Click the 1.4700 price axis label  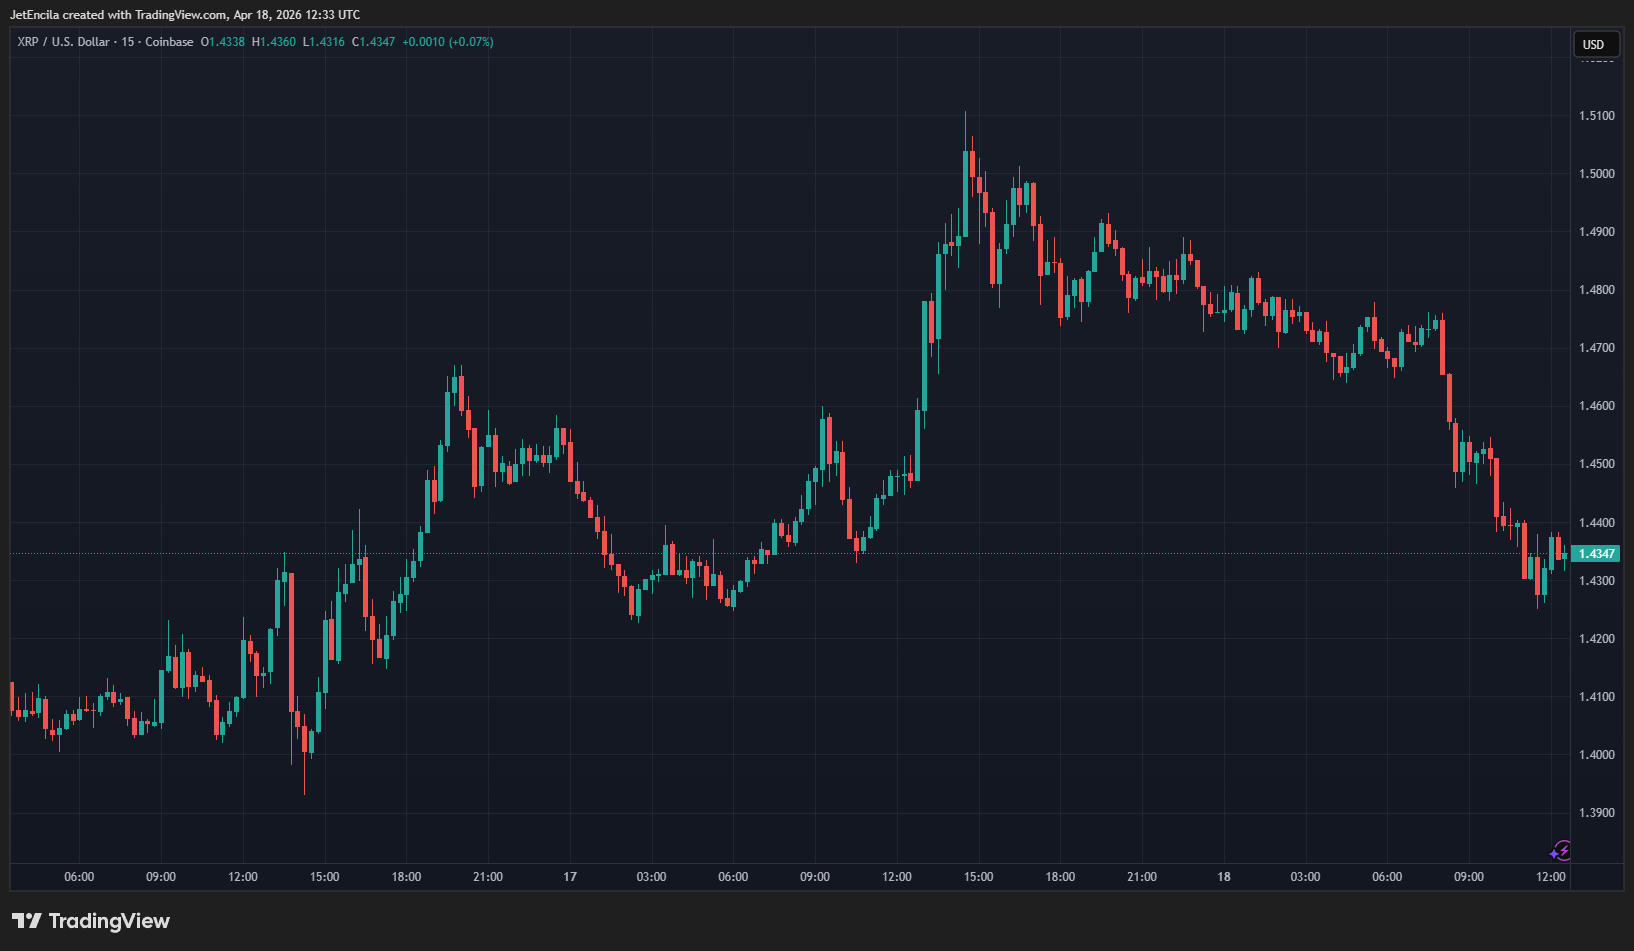point(1596,348)
